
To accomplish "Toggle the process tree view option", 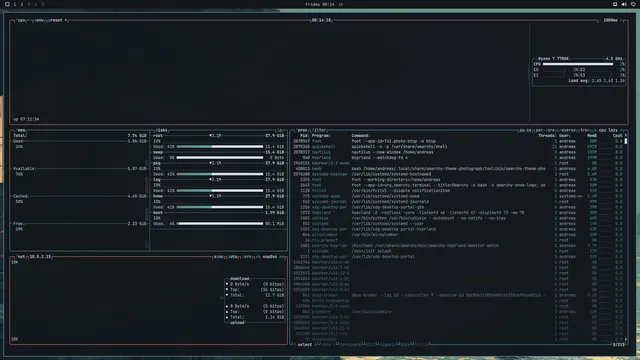I will click(x=584, y=130).
